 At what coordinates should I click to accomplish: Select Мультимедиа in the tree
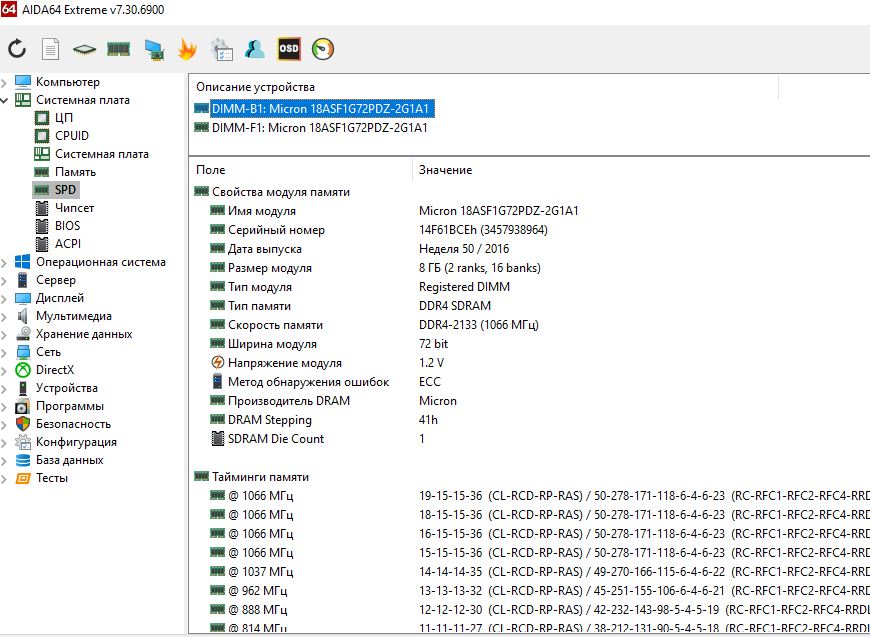click(x=74, y=316)
